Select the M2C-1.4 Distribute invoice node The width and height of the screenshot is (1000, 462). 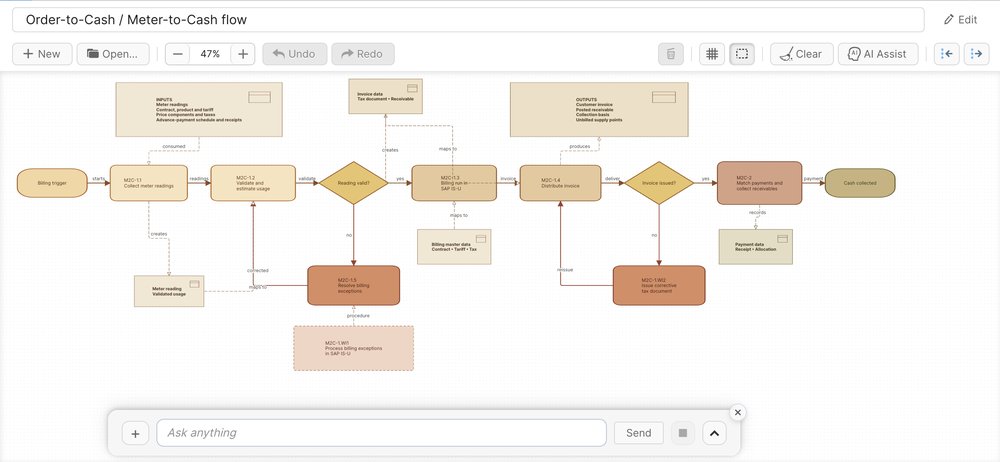pos(561,183)
